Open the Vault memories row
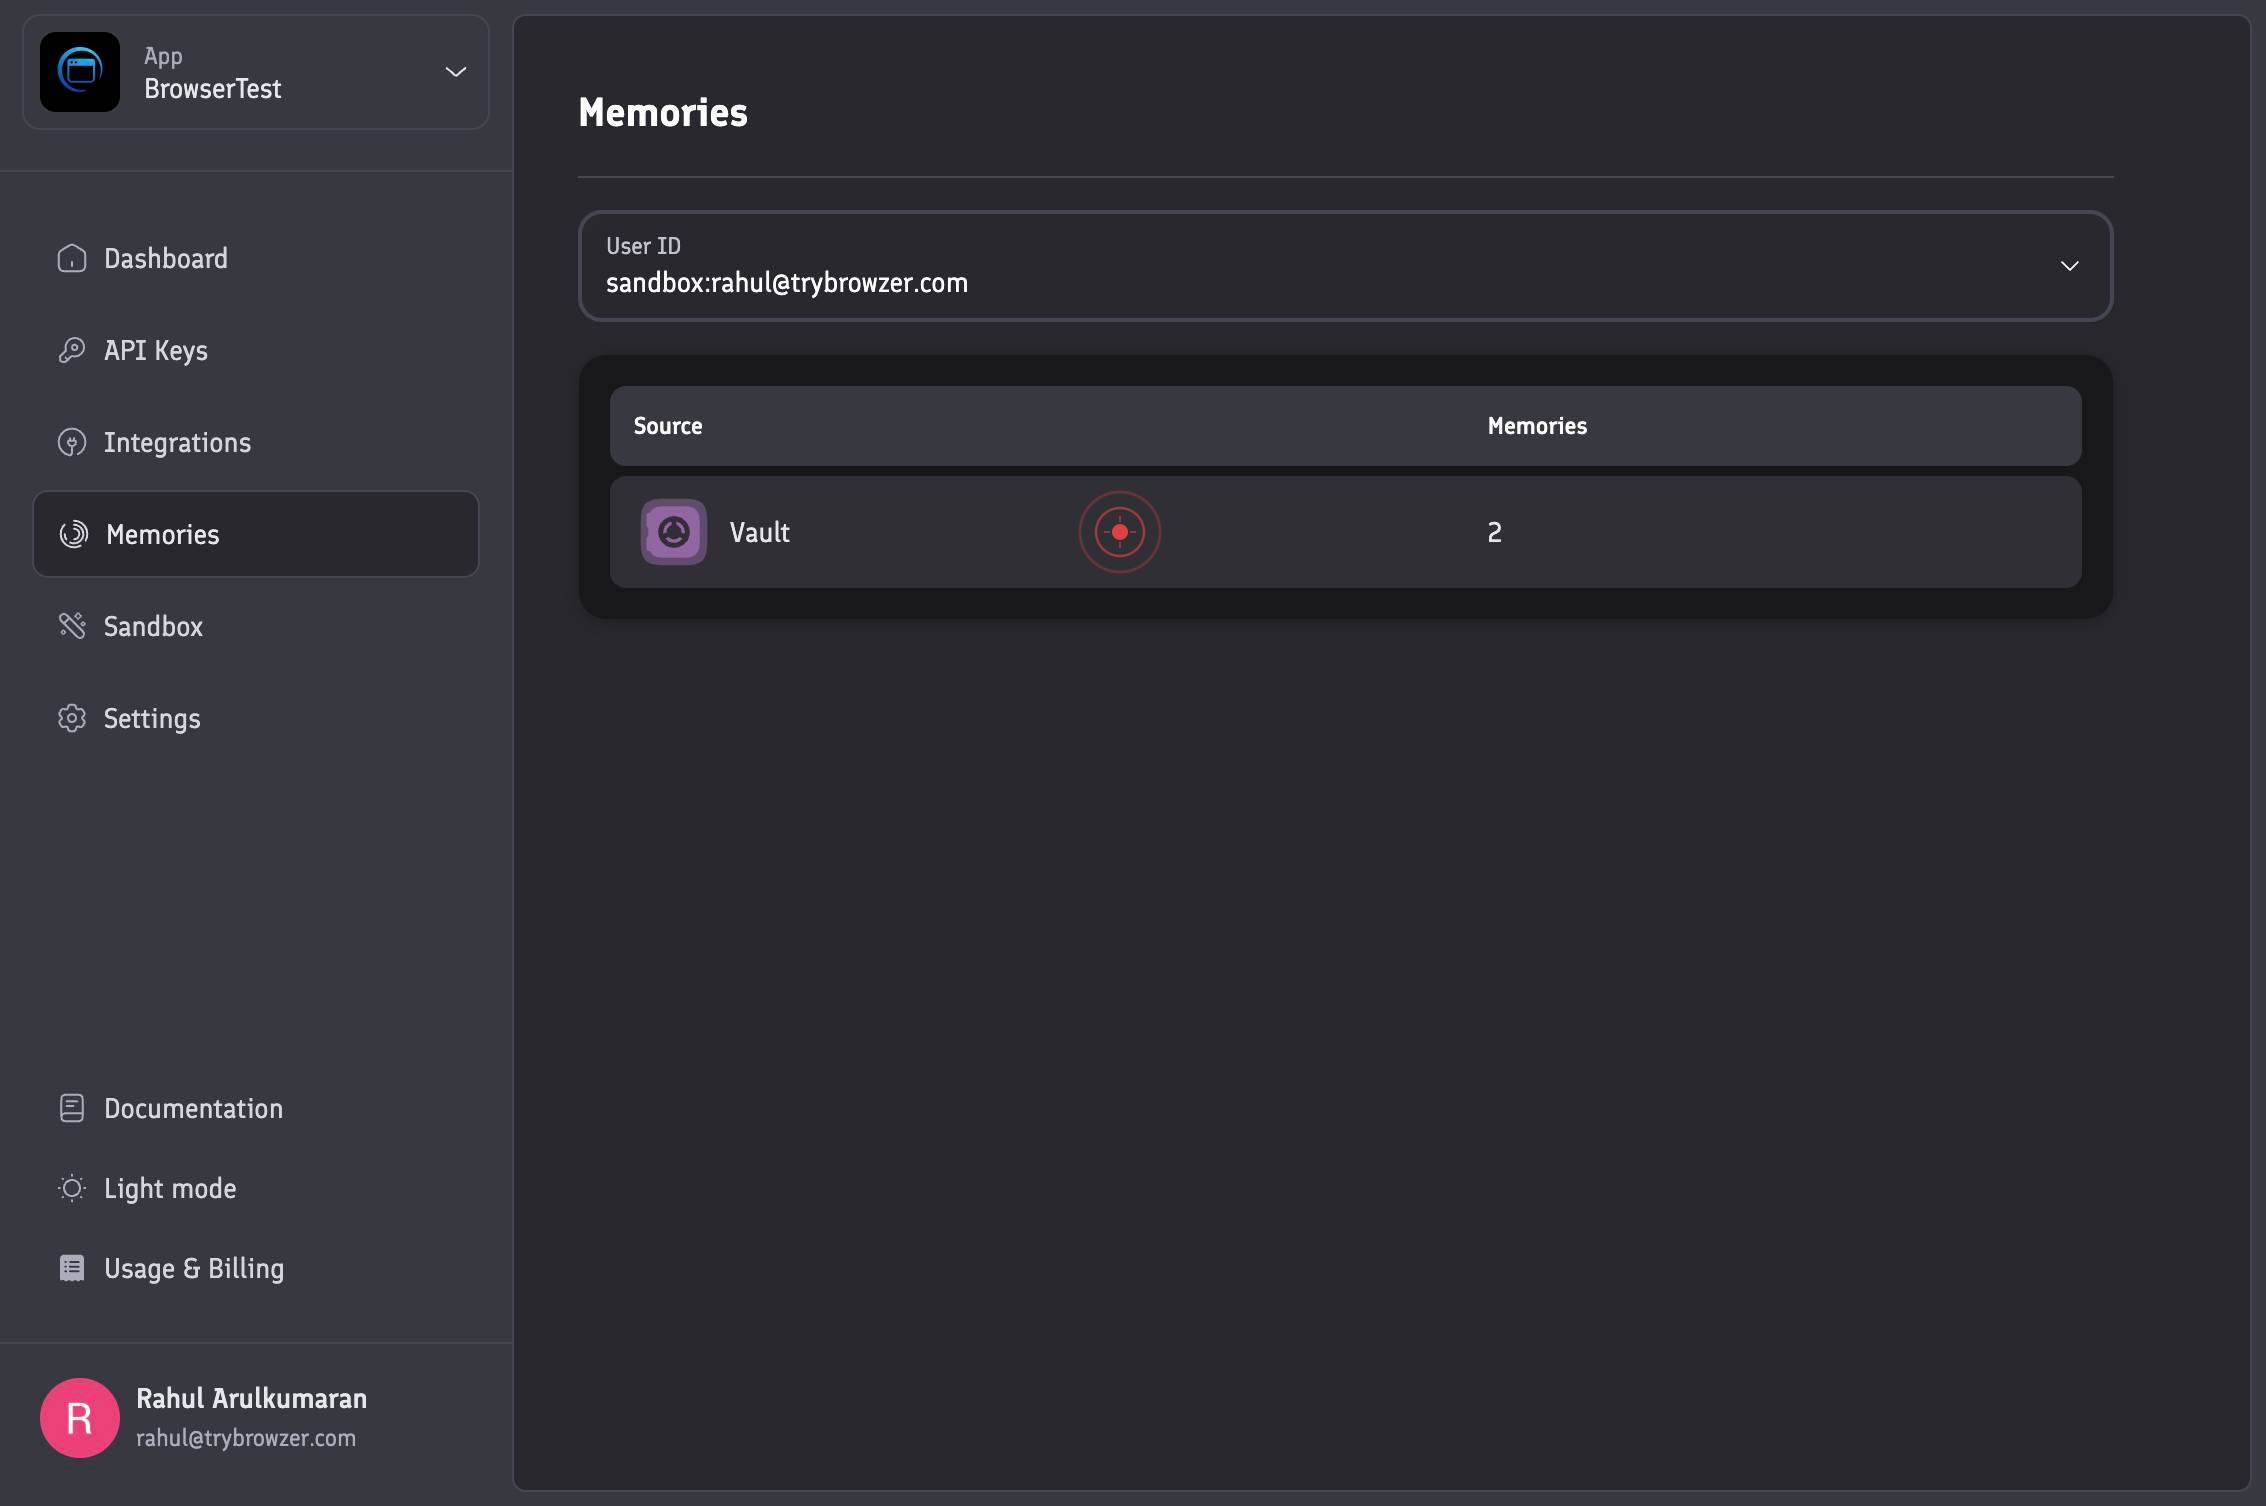The height and width of the screenshot is (1506, 2266). (x=1345, y=532)
